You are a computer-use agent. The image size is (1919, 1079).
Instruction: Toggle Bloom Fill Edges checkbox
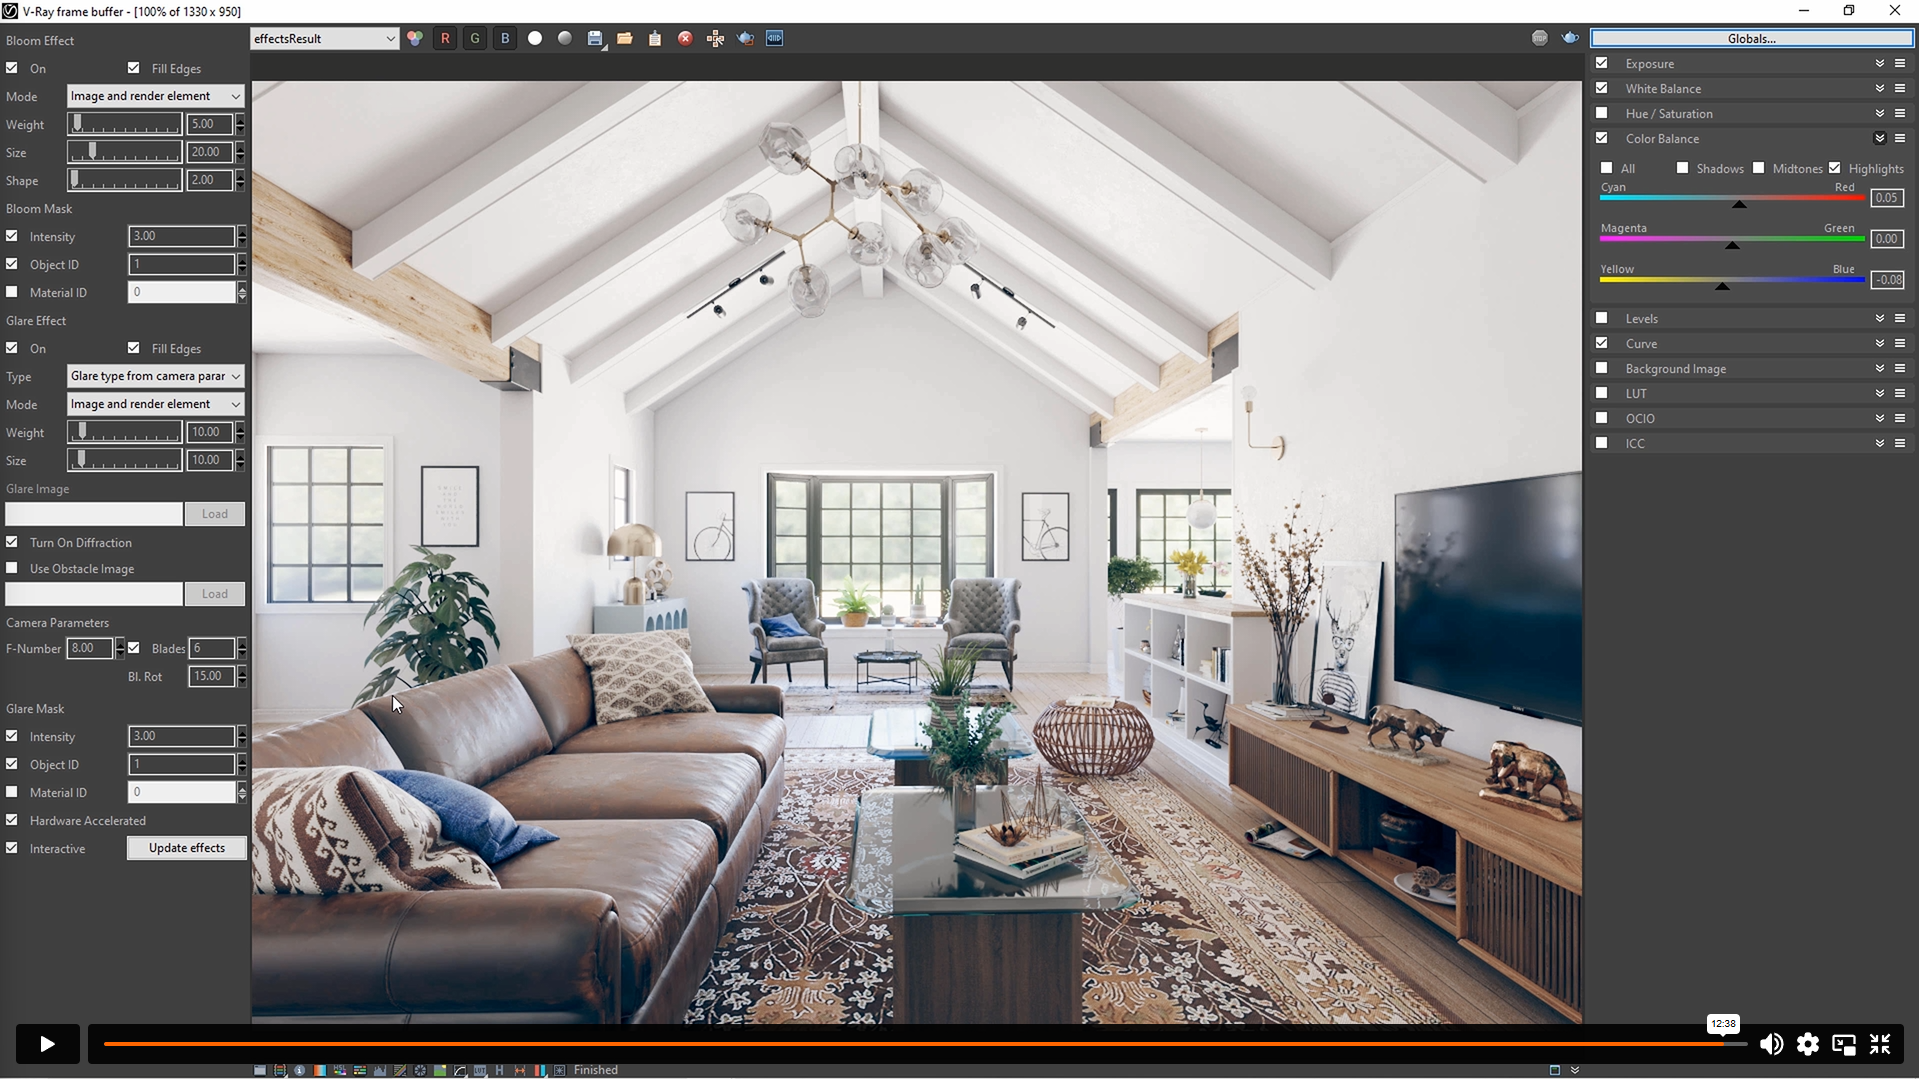(x=134, y=68)
